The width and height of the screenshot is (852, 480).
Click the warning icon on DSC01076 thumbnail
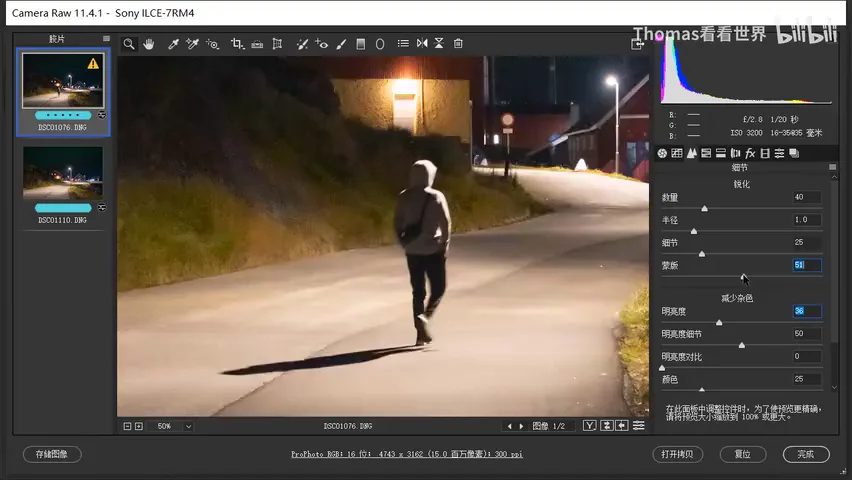point(93,64)
